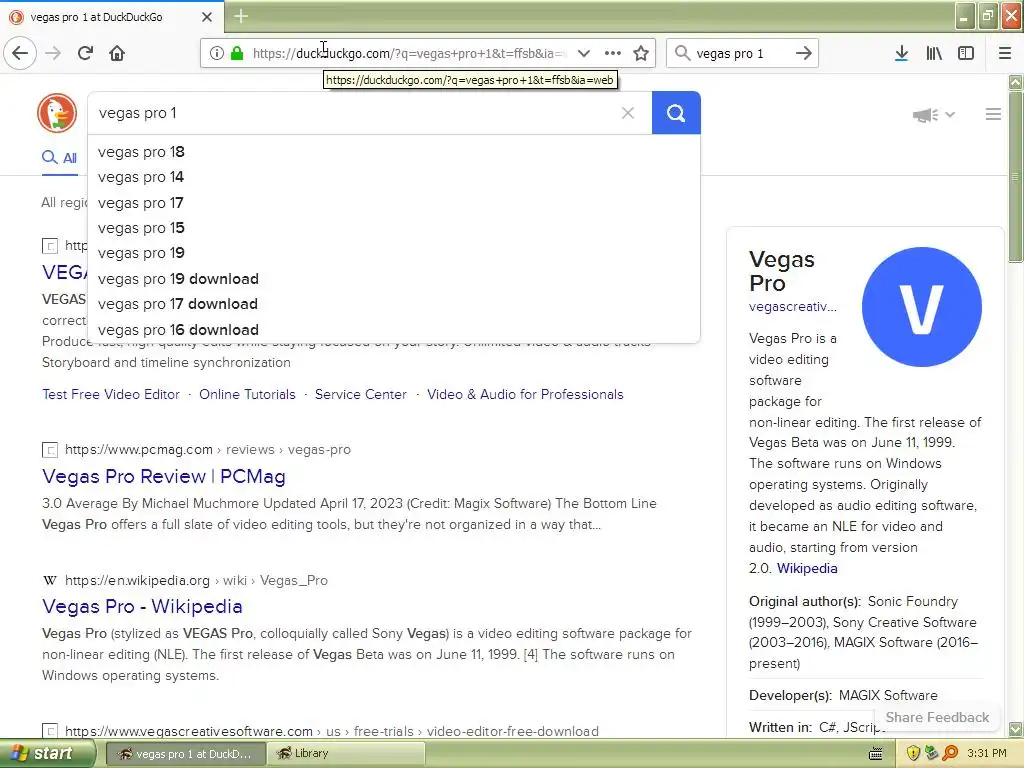
Task: Open the DuckDuckGo side menu icon
Action: pyautogui.click(x=993, y=114)
